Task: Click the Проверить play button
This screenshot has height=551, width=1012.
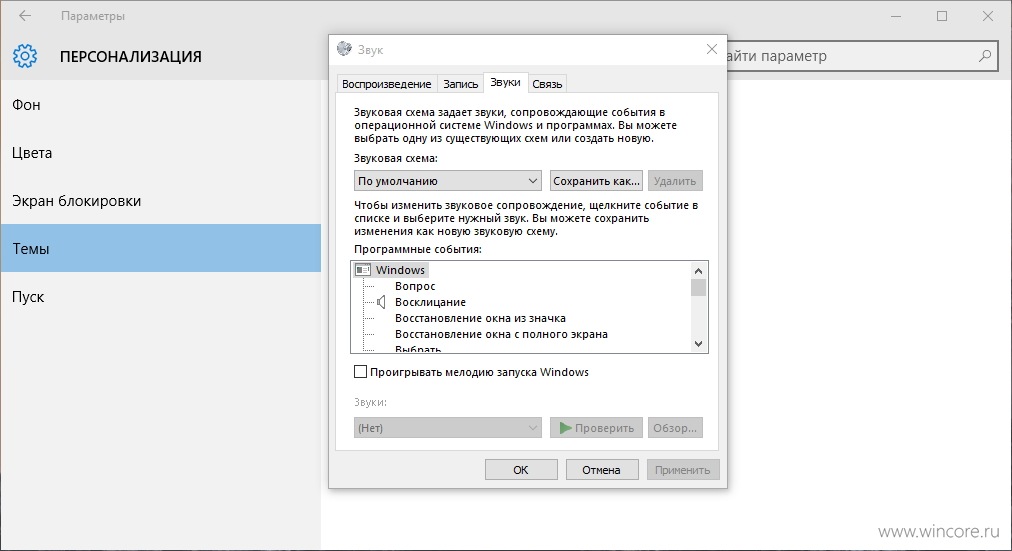Action: (x=596, y=428)
